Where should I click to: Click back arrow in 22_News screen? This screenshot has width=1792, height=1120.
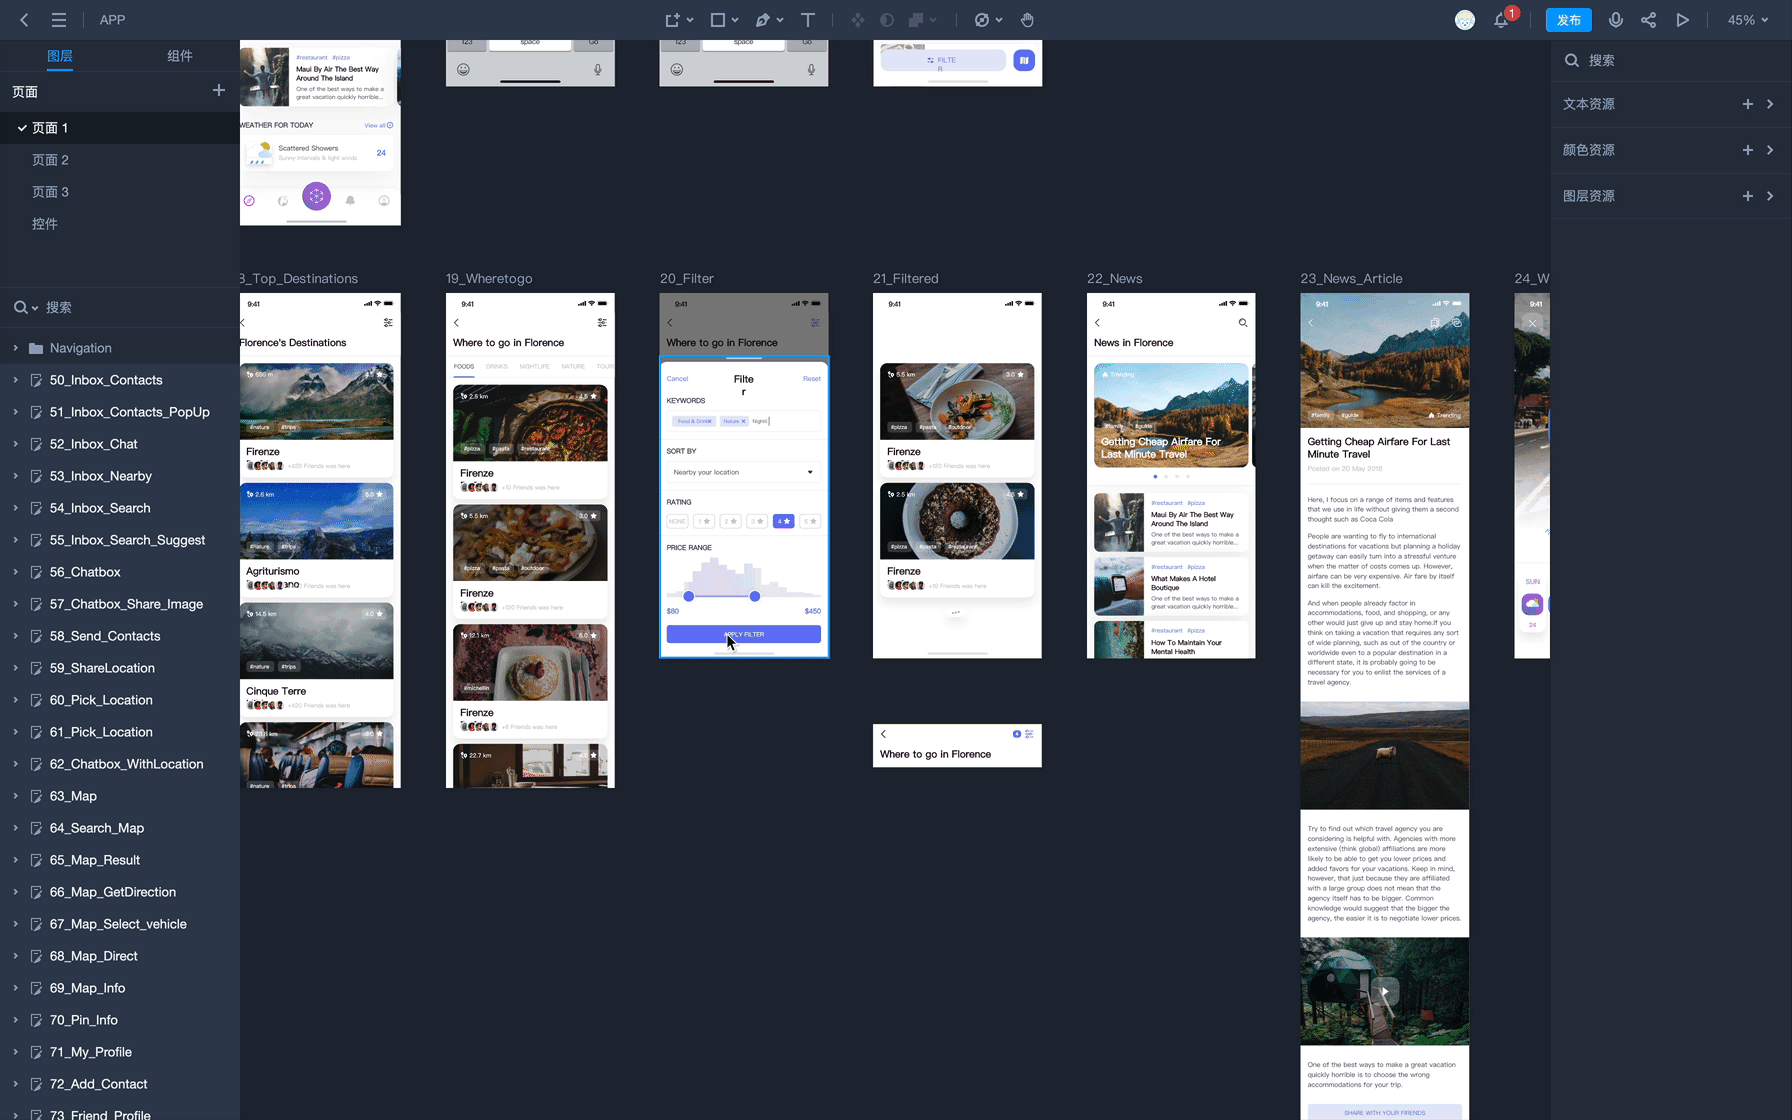pyautogui.click(x=1097, y=323)
